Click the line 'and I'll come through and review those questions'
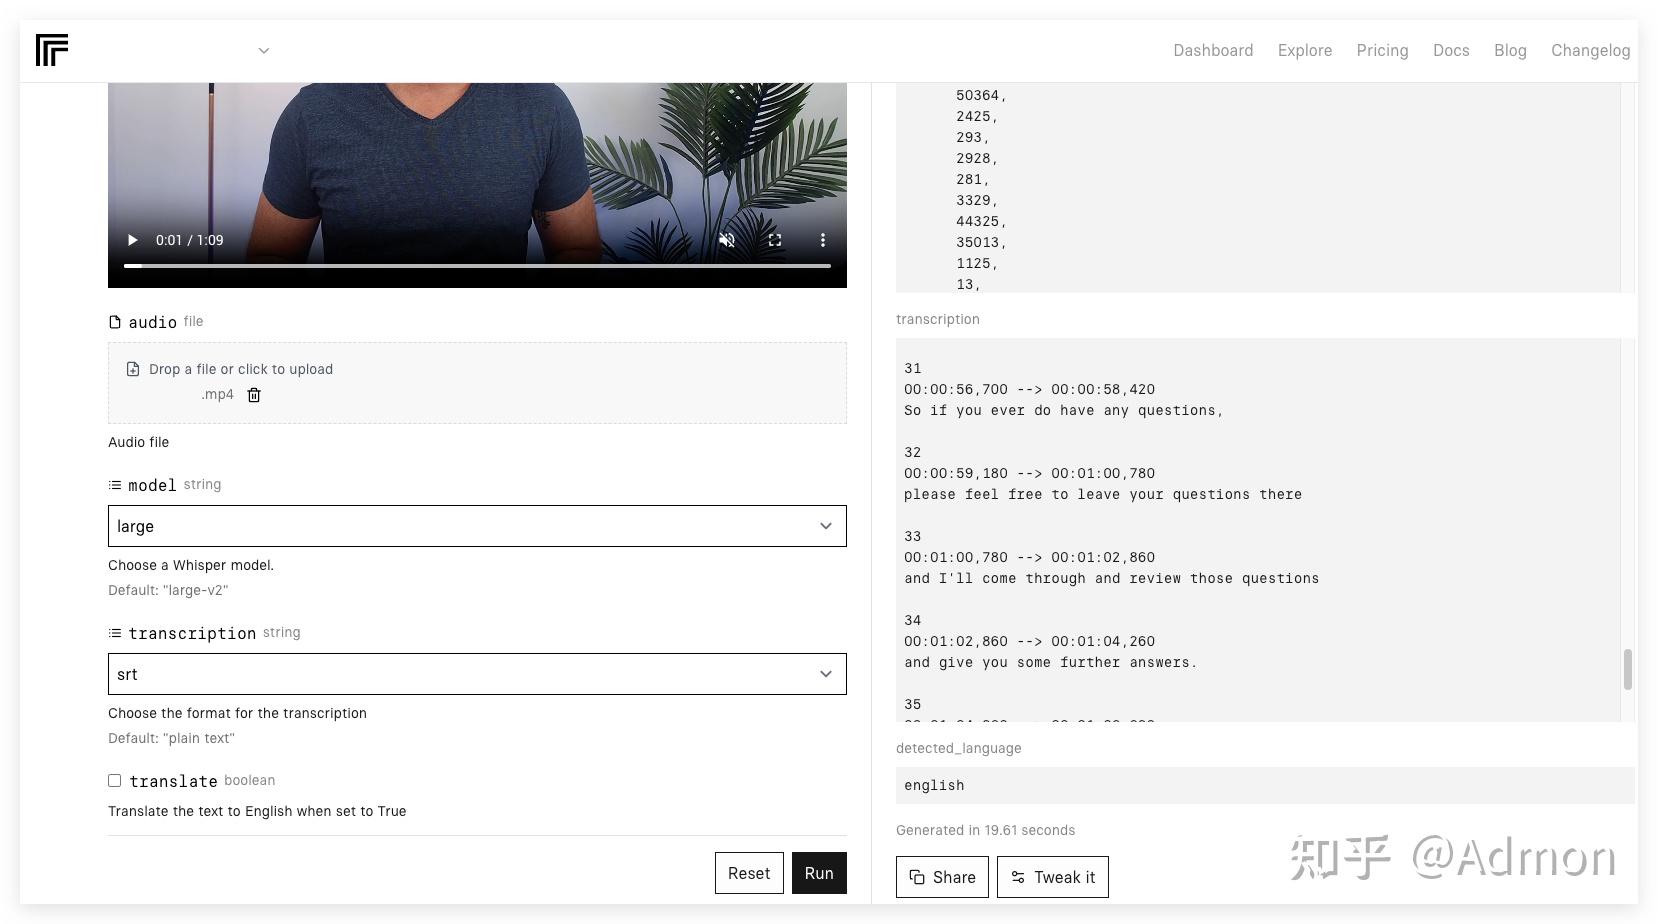This screenshot has height=924, width=1658. pos(1111,578)
